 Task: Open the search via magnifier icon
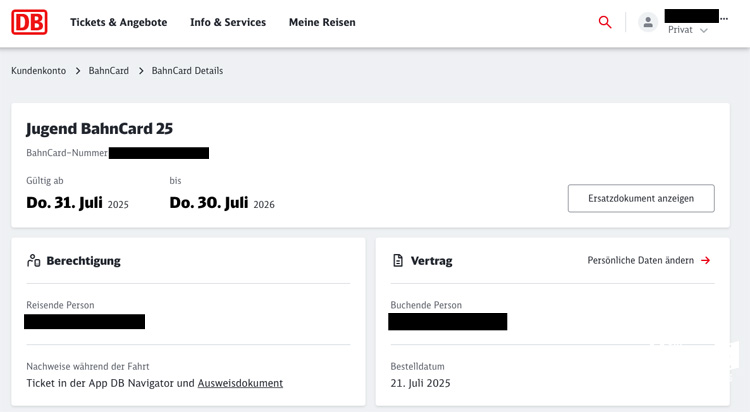tap(605, 22)
